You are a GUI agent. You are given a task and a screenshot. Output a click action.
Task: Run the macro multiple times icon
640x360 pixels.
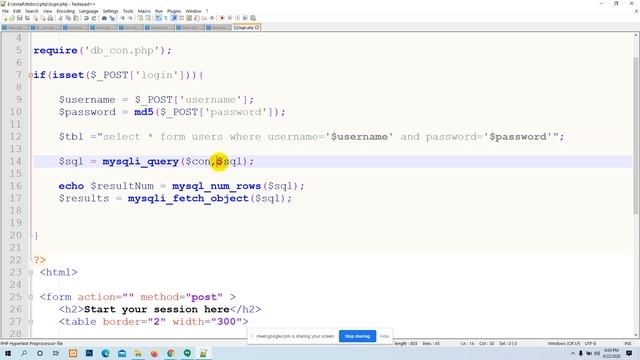[245, 18]
